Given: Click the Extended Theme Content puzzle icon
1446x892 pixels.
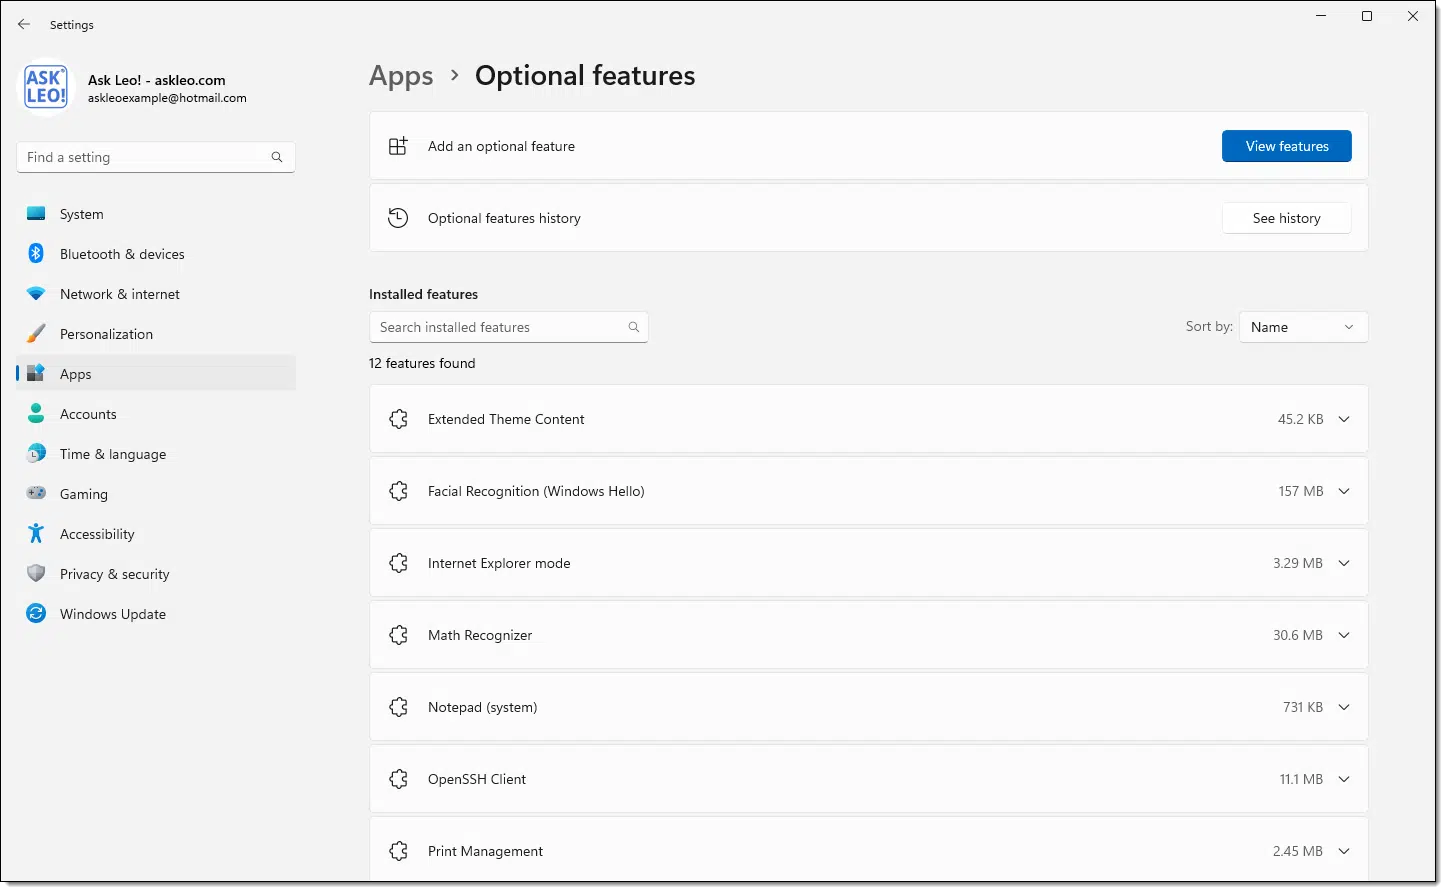Looking at the screenshot, I should 398,419.
